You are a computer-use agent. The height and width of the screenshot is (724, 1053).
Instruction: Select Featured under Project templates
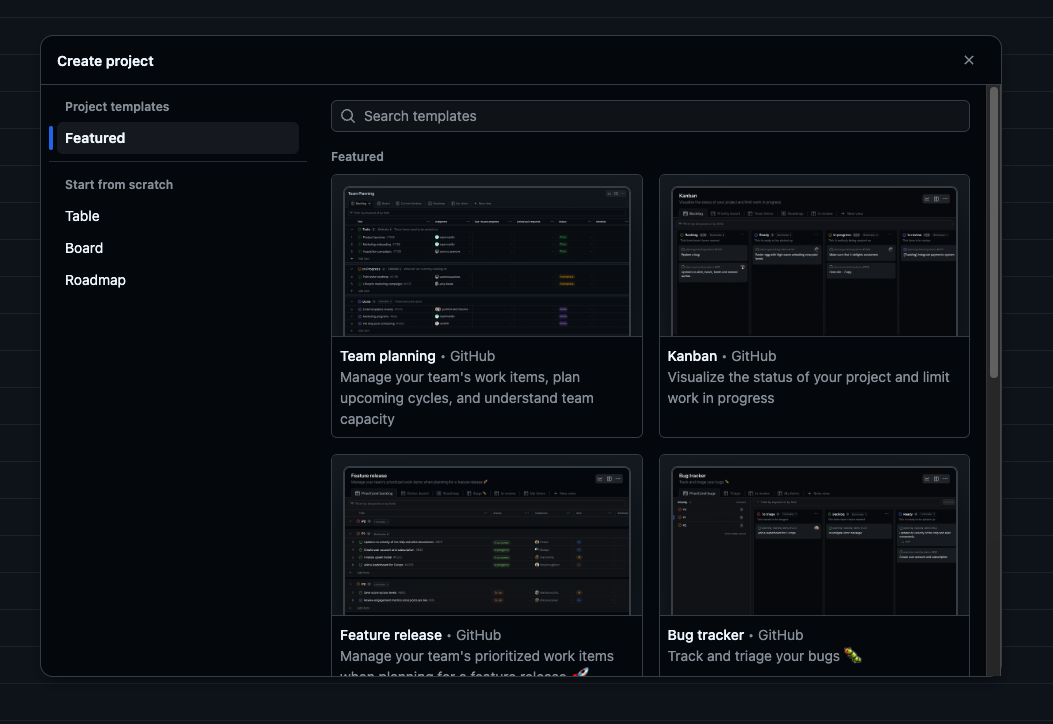(95, 138)
